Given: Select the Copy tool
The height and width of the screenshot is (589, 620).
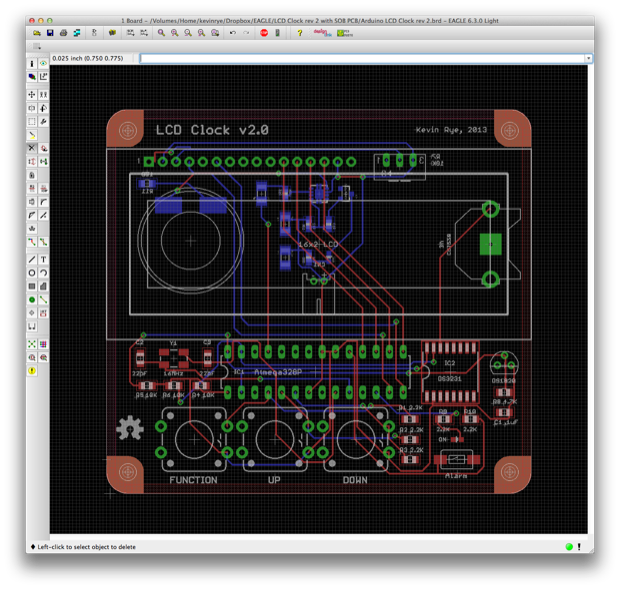Looking at the screenshot, I should point(43,95).
